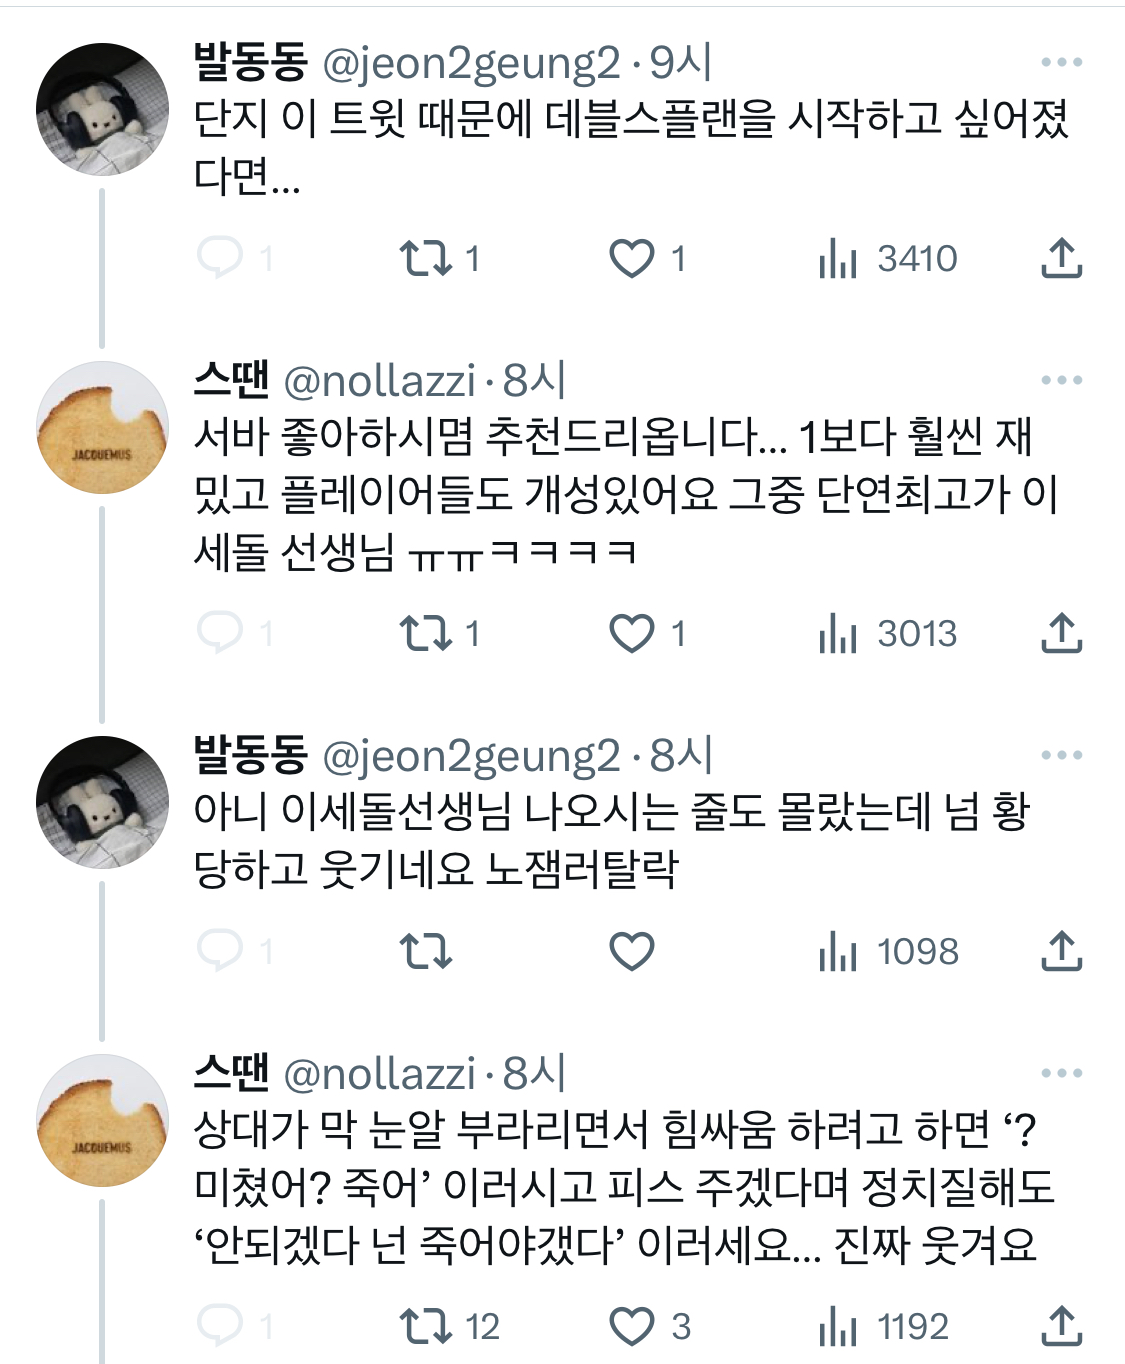Share the first 발동동 tweet
The image size is (1125, 1364).
click(x=1061, y=258)
